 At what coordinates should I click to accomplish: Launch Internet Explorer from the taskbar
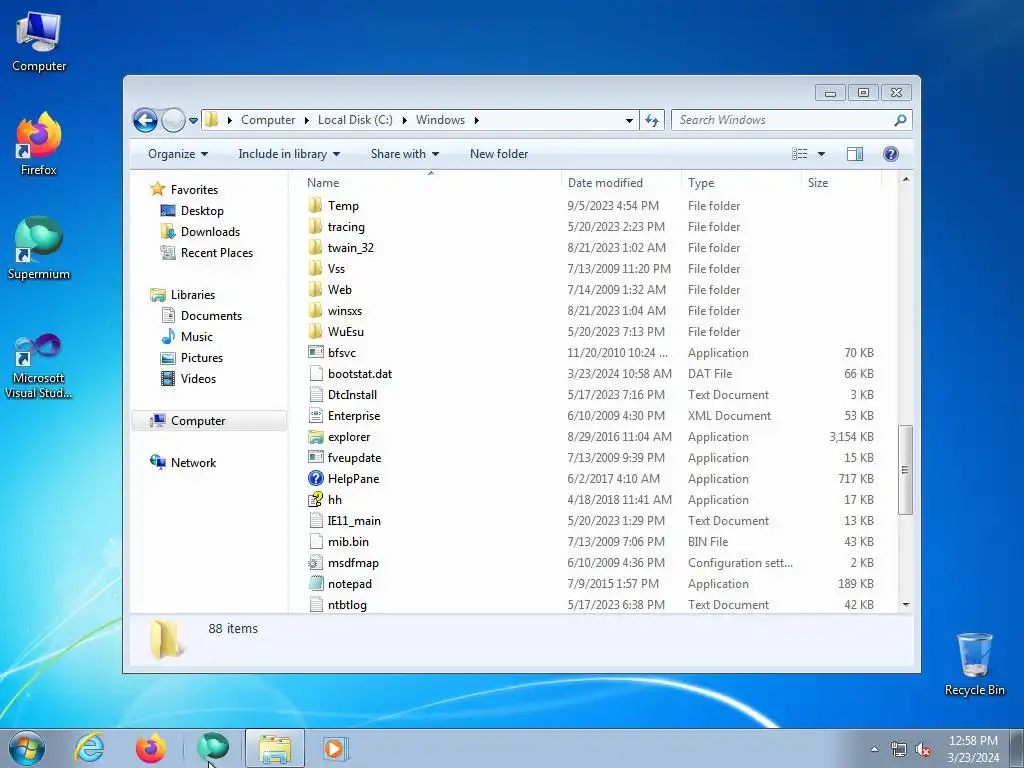[89, 748]
